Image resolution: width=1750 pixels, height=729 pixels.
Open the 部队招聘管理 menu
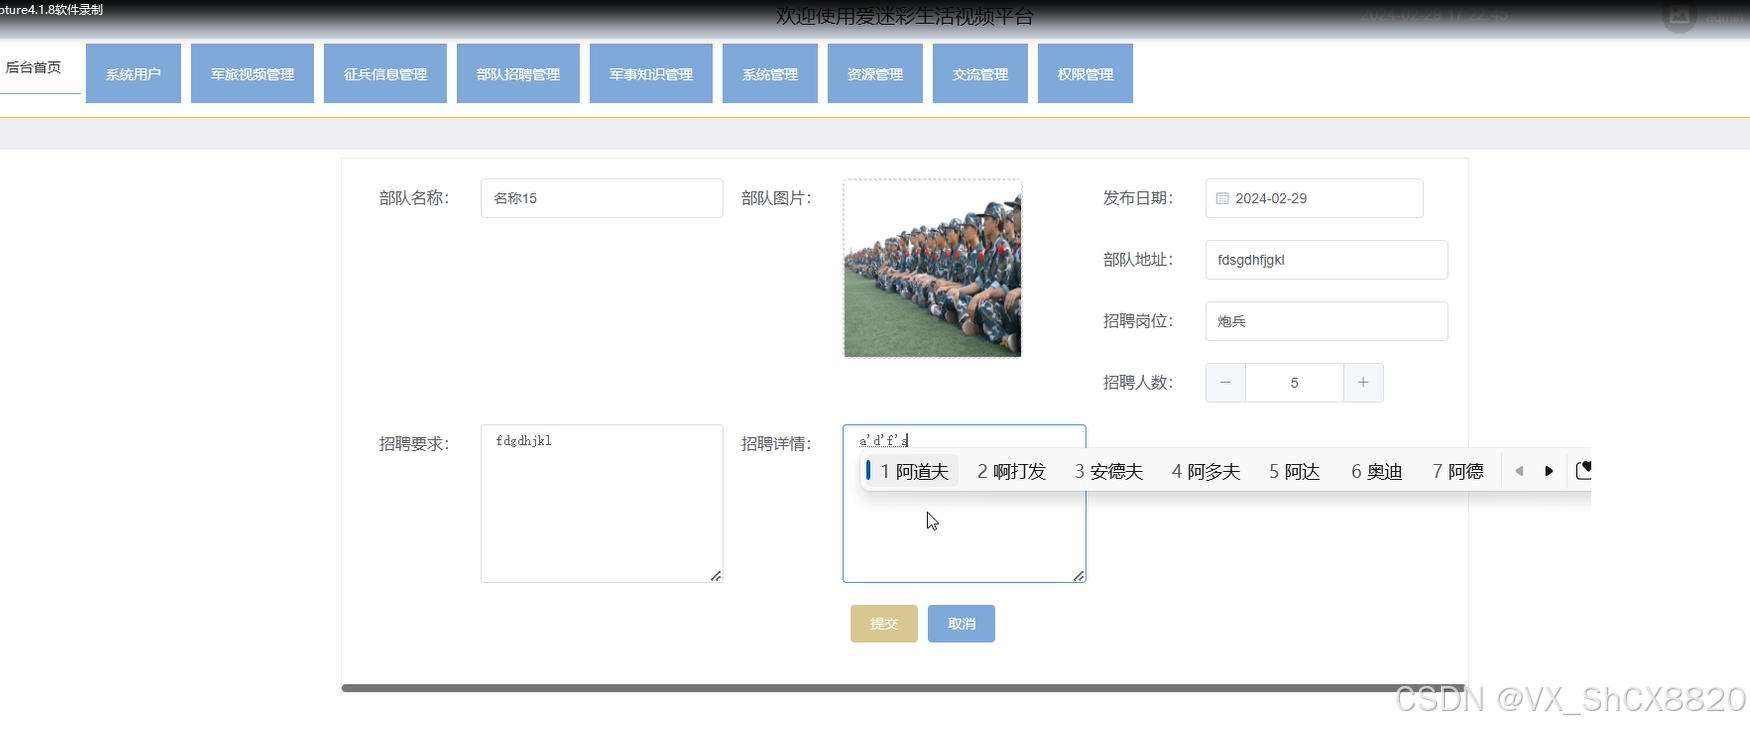click(518, 73)
